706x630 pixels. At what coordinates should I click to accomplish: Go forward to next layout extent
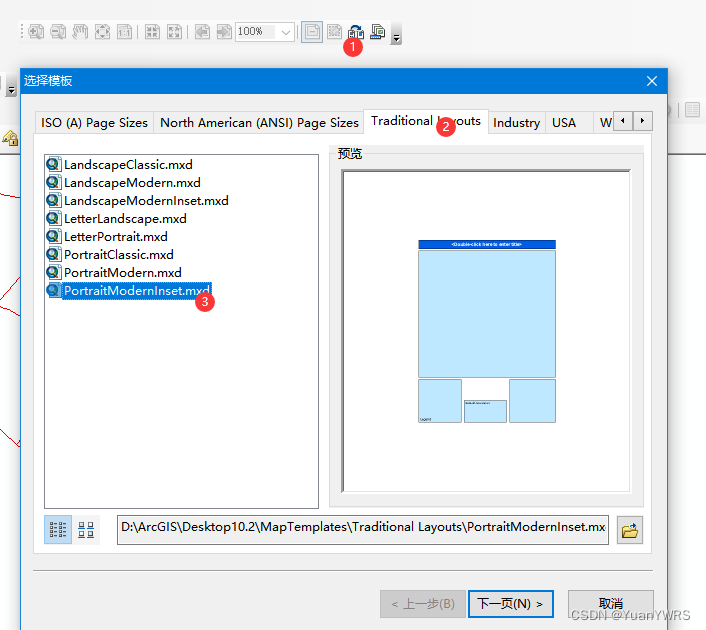224,32
